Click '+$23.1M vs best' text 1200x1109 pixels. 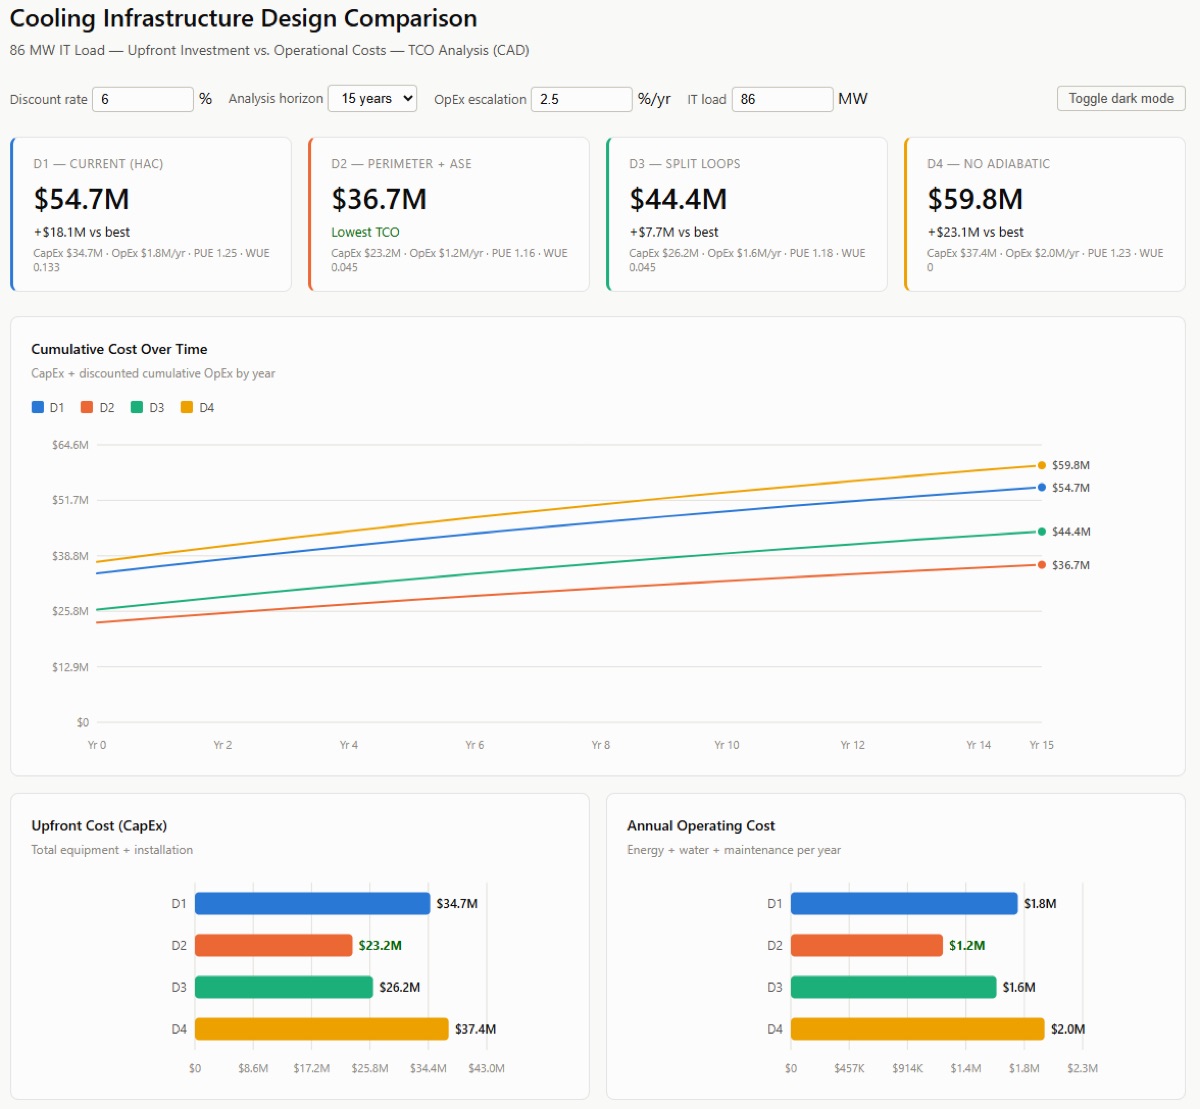tap(975, 232)
